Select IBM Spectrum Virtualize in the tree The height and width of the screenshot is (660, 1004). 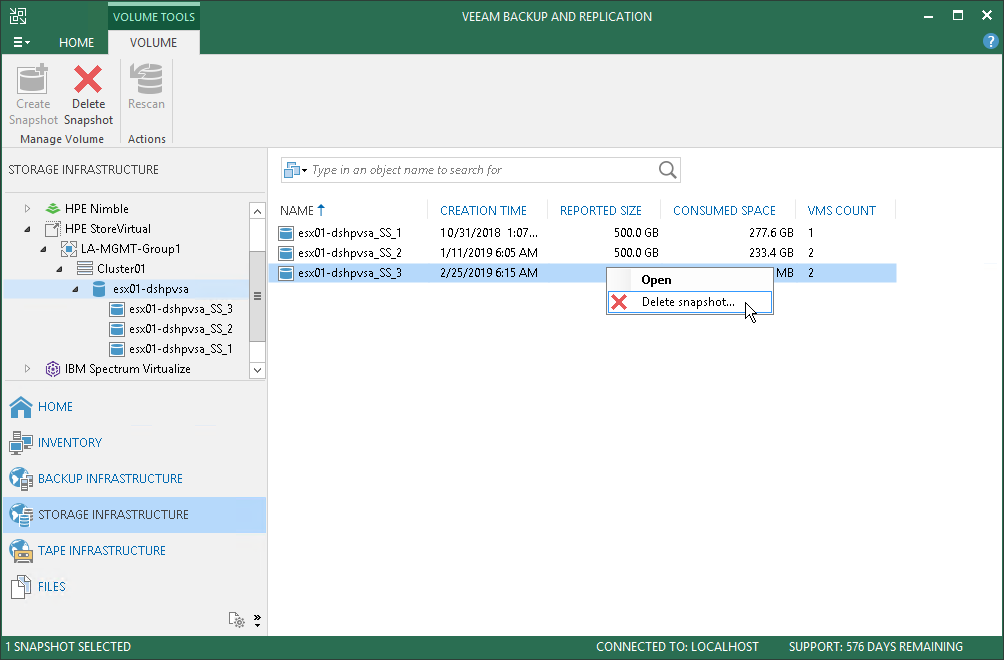click(x=127, y=369)
